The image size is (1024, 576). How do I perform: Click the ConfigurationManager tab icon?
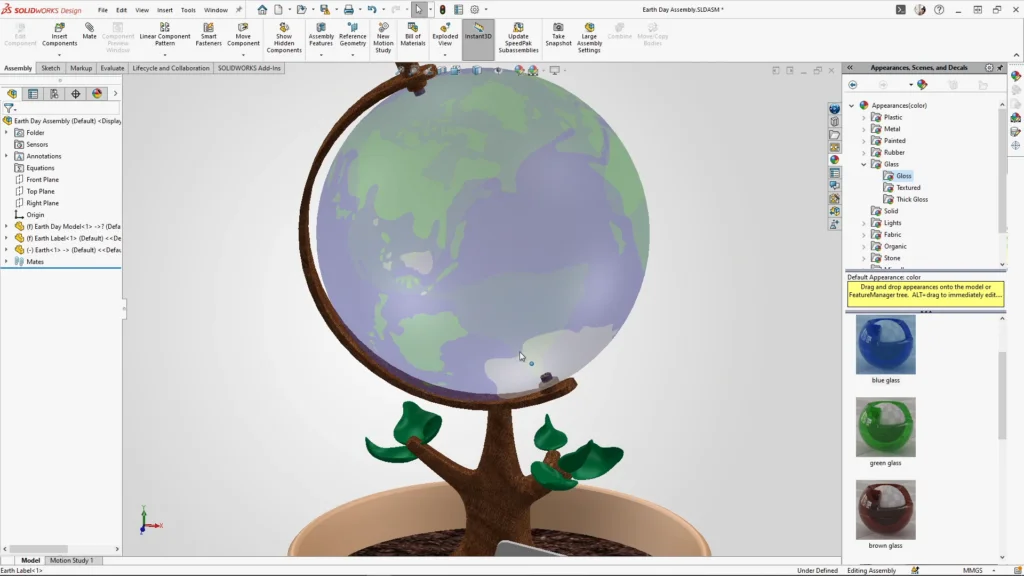pyautogui.click(x=54, y=94)
